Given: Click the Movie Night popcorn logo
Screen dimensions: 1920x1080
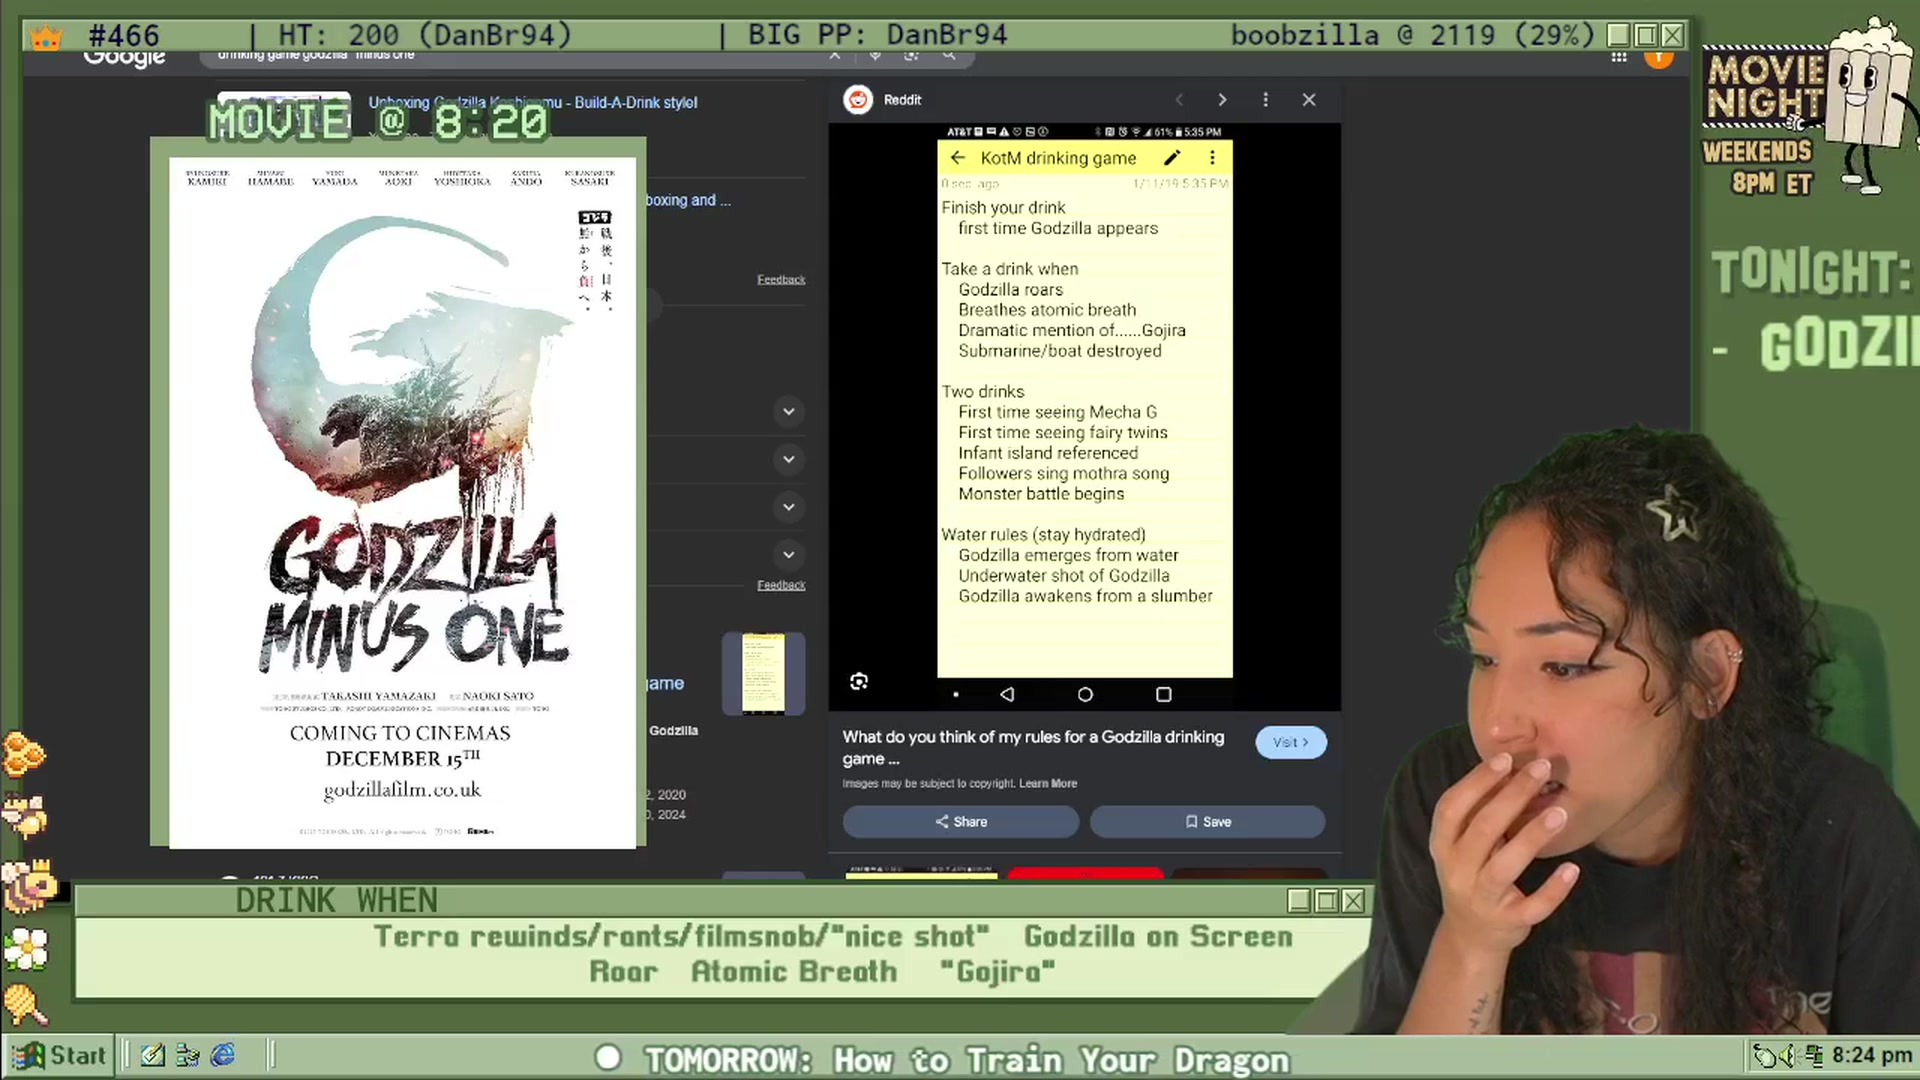Looking at the screenshot, I should pos(1810,105).
